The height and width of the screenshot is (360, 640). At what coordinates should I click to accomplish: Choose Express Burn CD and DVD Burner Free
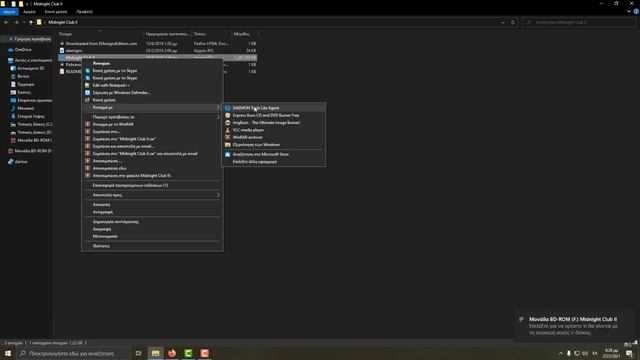click(x=273, y=115)
